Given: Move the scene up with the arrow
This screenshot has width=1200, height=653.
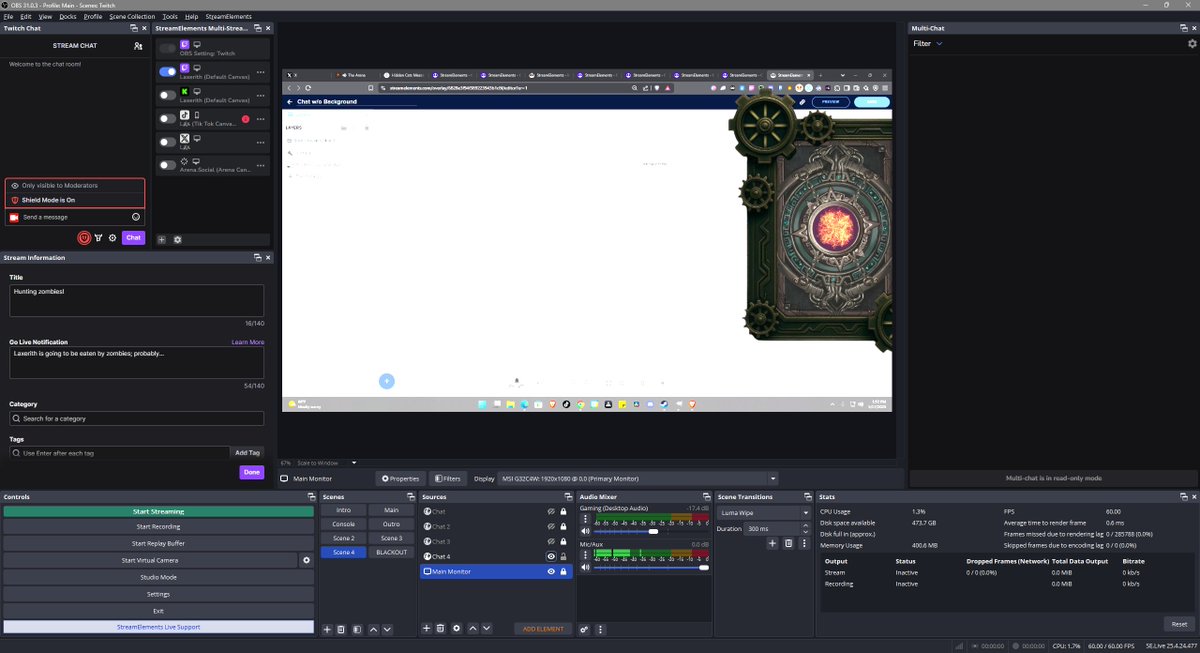Looking at the screenshot, I should coord(373,629).
